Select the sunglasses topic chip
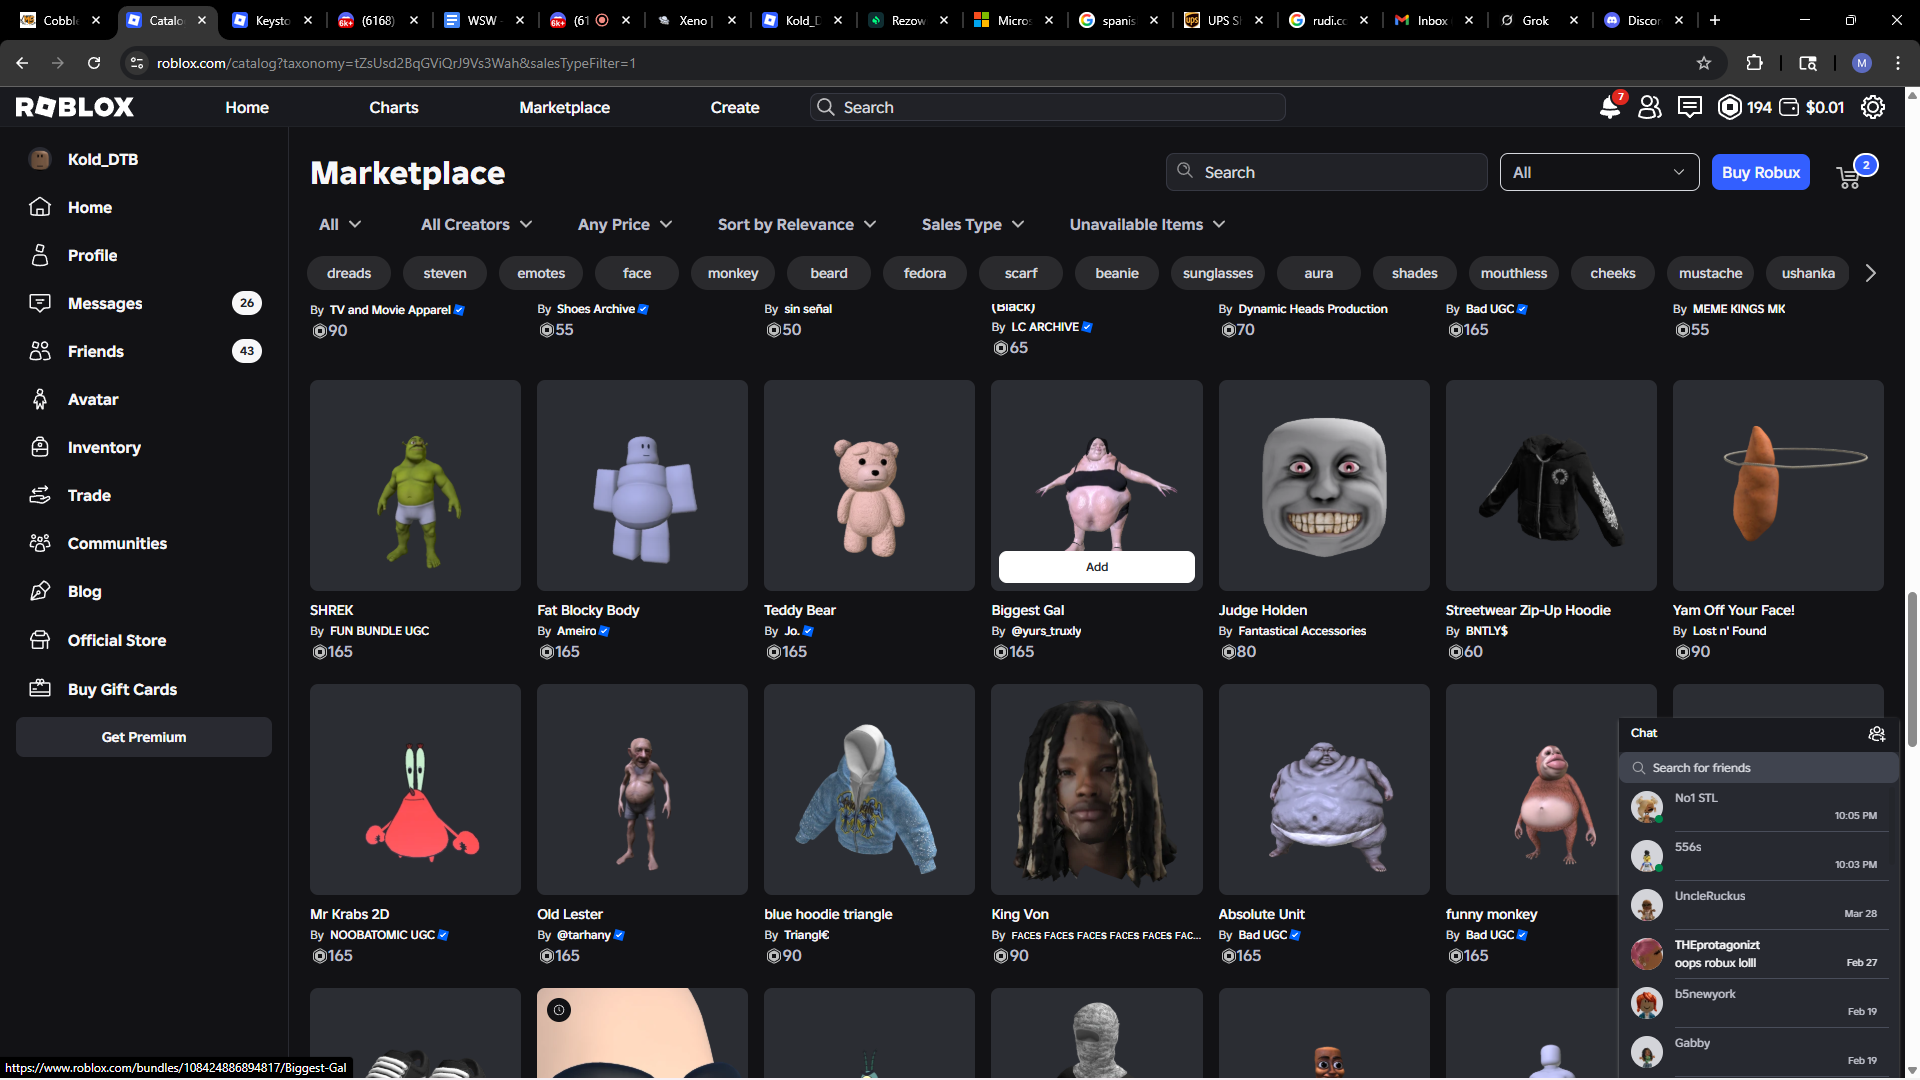This screenshot has width=1920, height=1080. [x=1218, y=273]
